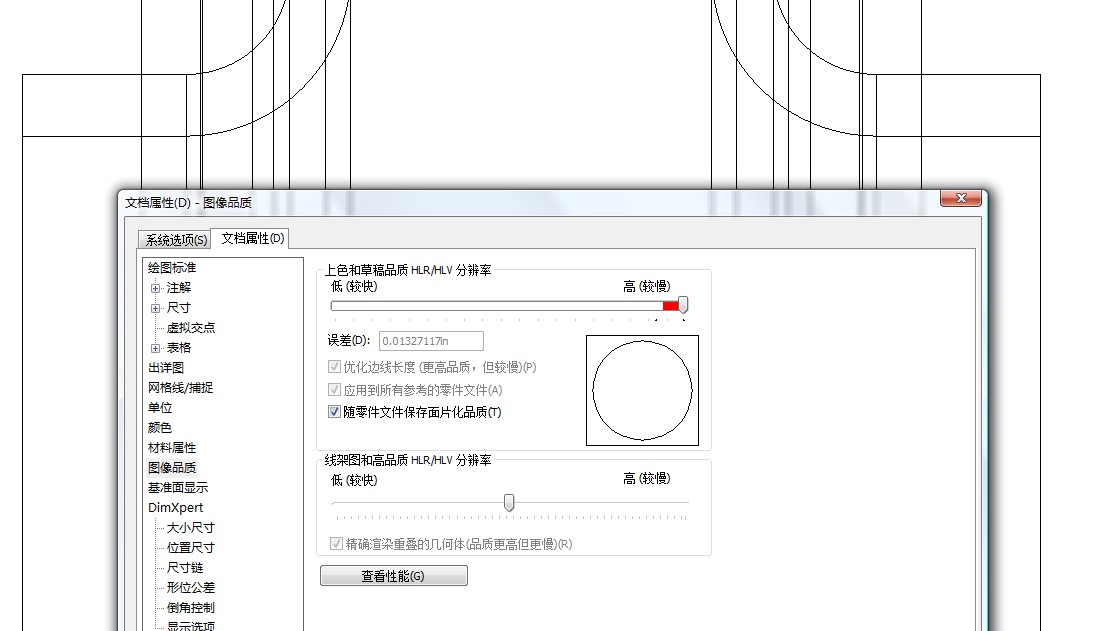
Task: Expand the 尺寸 tree node
Action: tap(155, 309)
